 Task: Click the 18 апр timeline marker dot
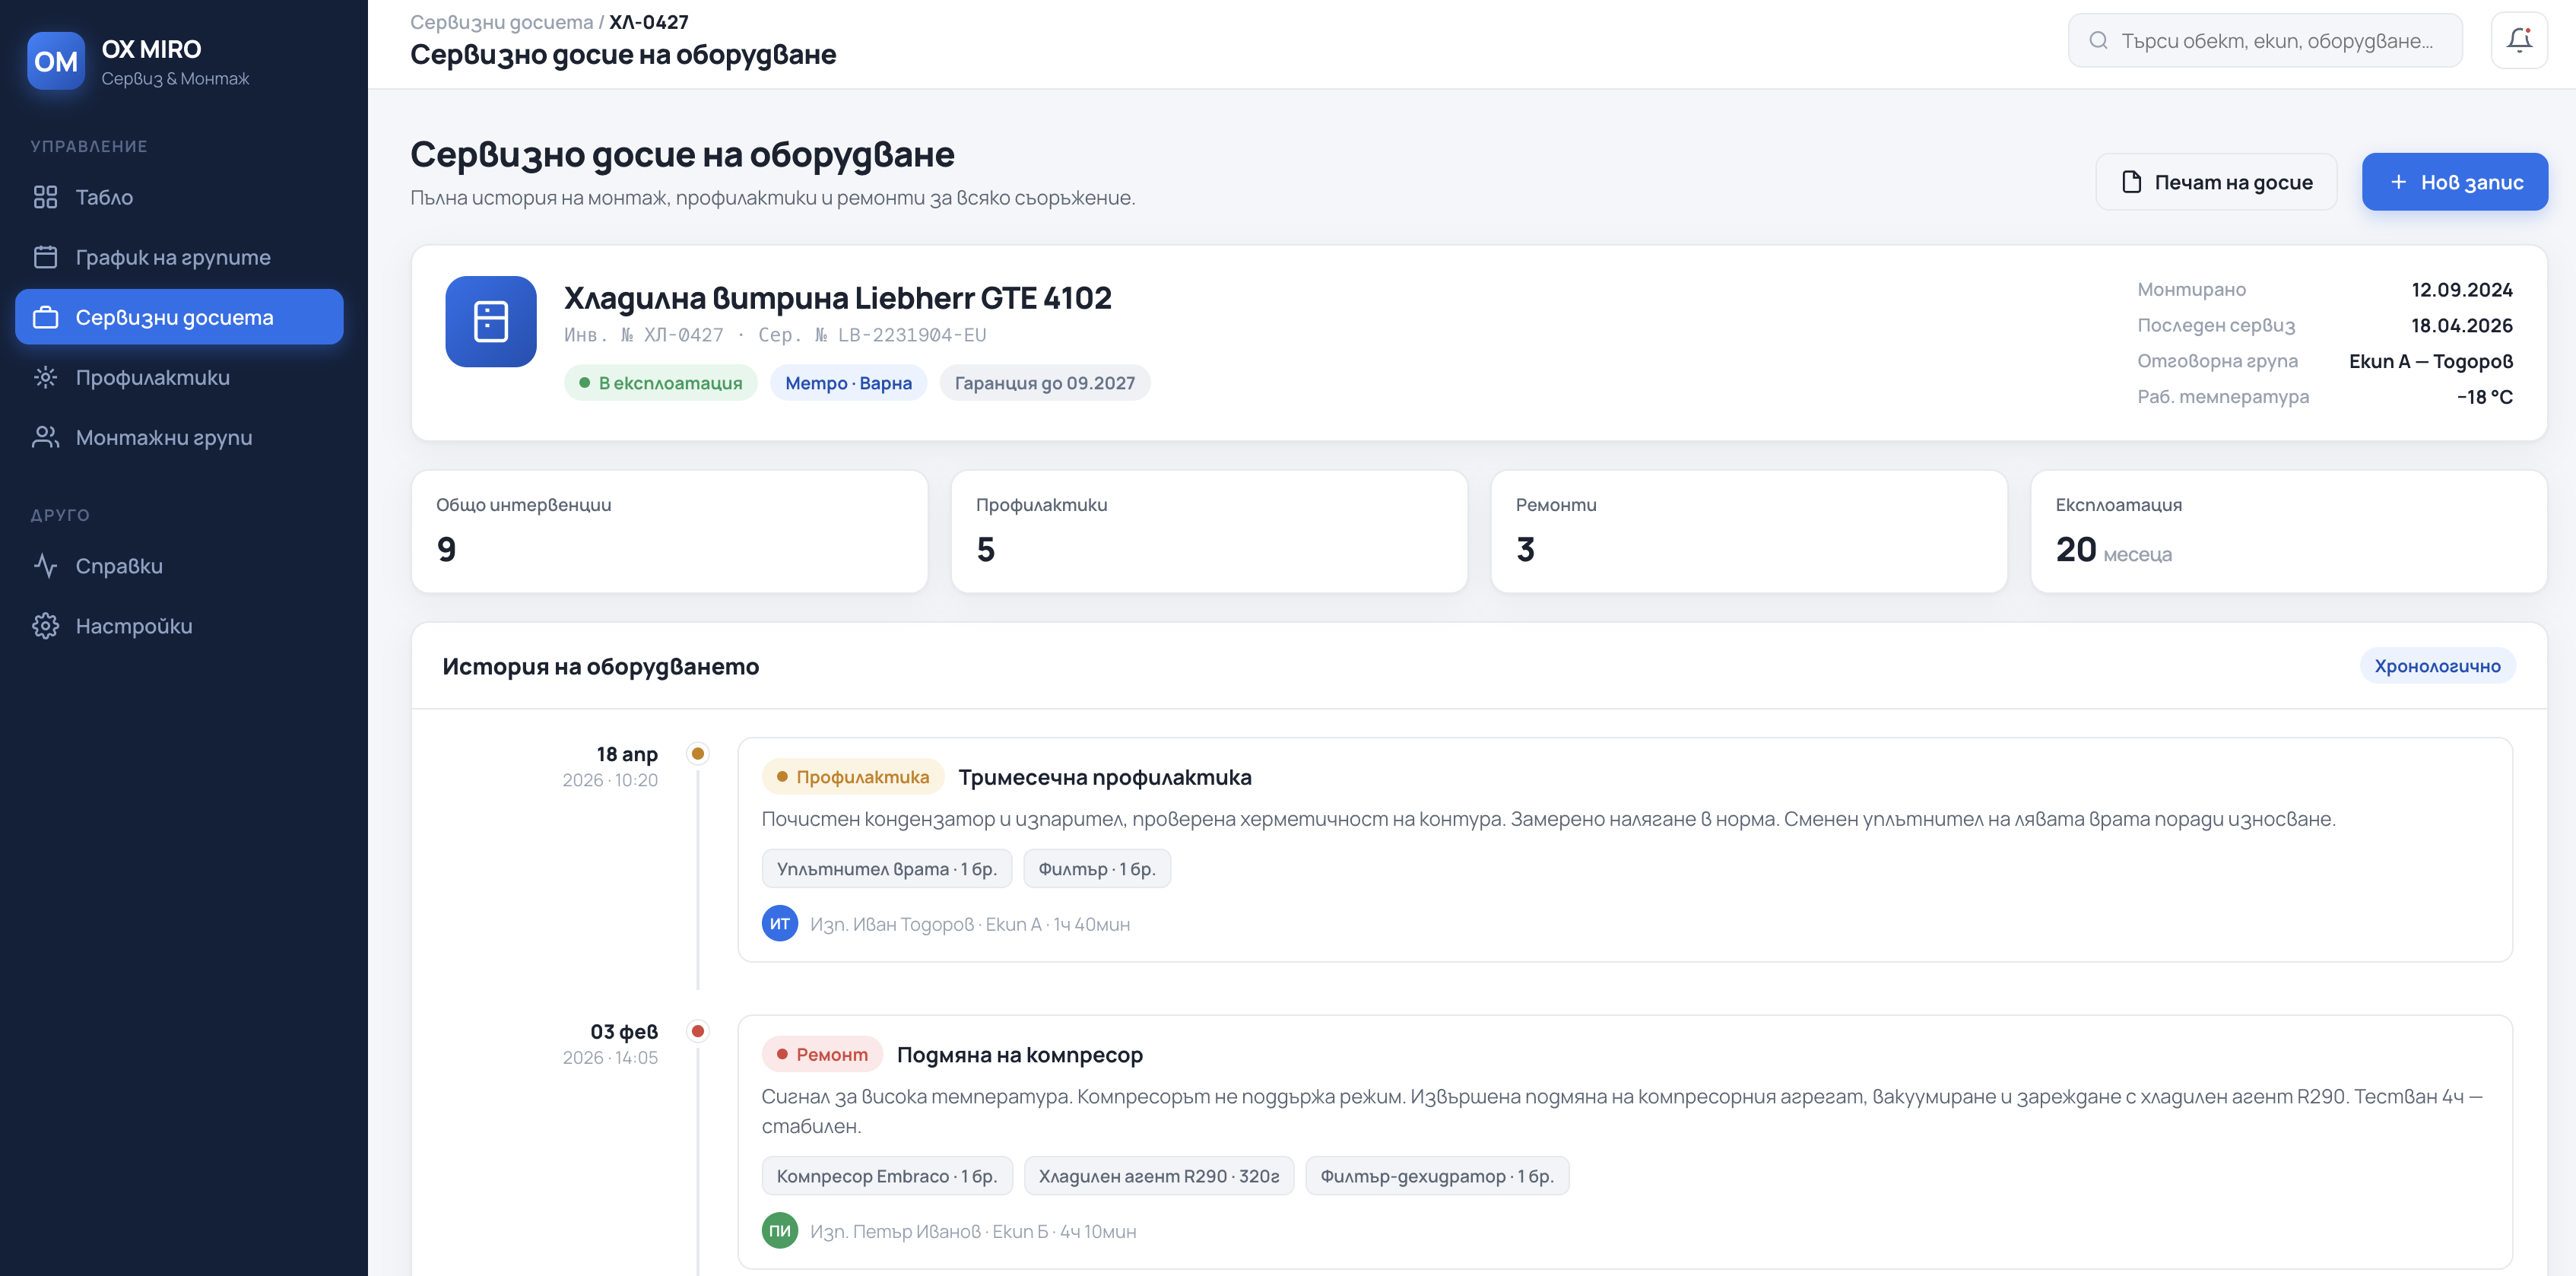coord(698,753)
